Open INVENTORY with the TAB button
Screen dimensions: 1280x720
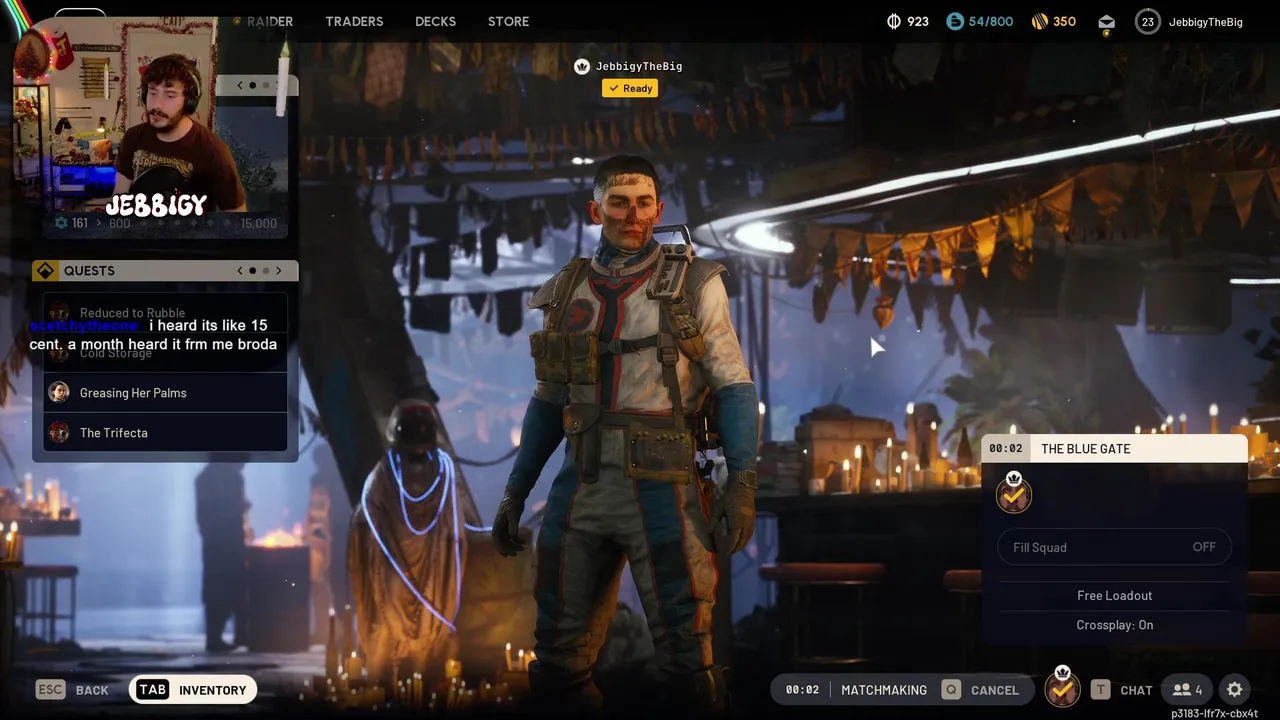point(193,690)
